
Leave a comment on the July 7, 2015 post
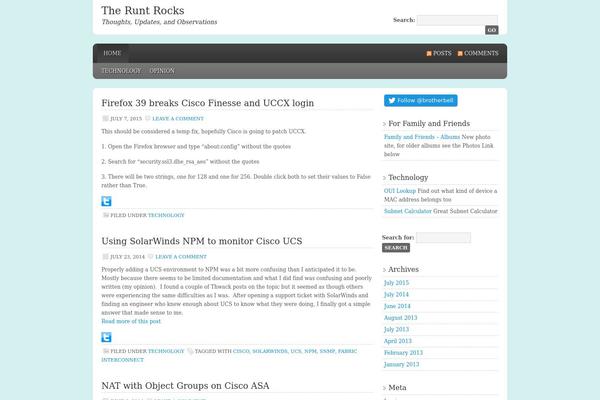point(178,119)
